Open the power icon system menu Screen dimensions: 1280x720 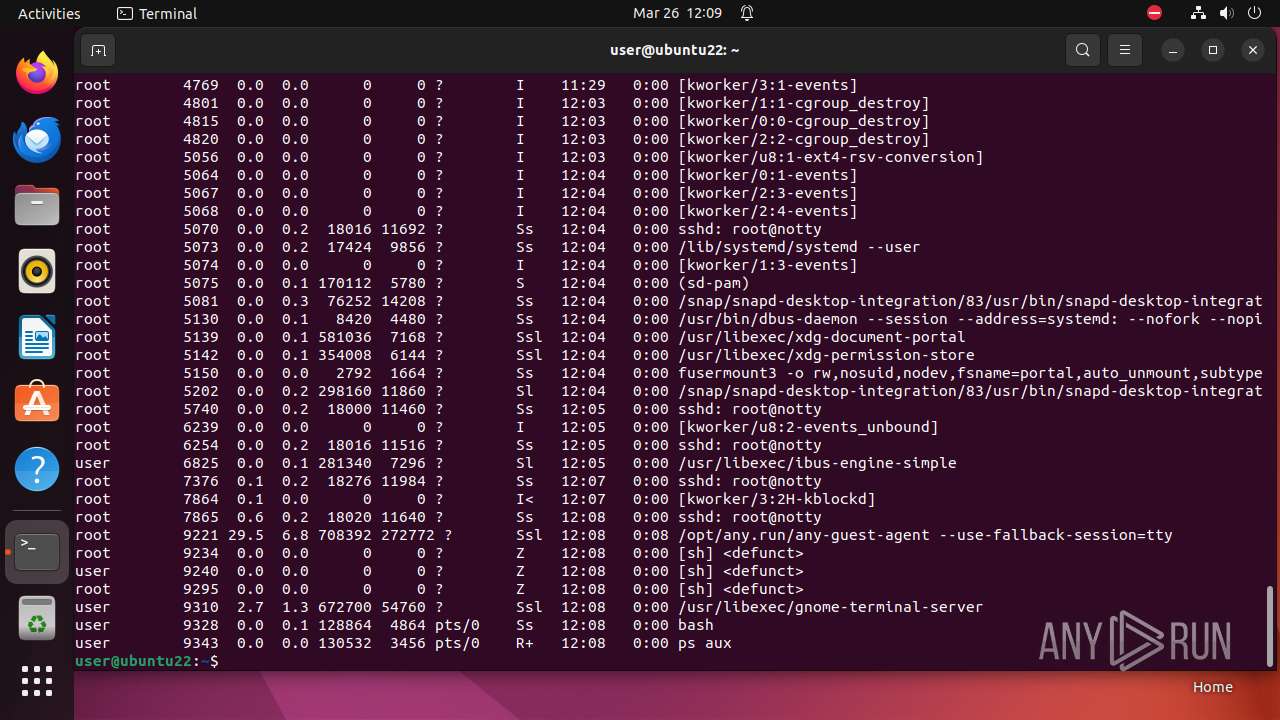[1254, 13]
